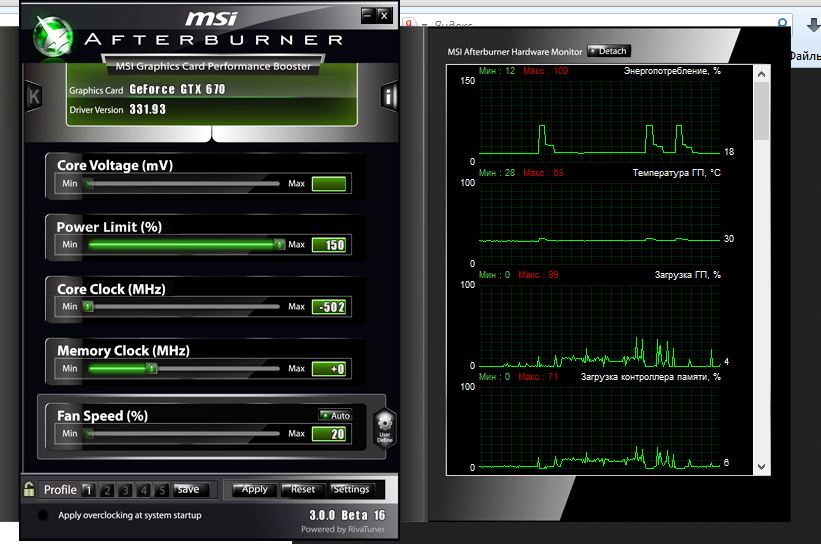Click the profile lock padlock icon

pos(30,489)
